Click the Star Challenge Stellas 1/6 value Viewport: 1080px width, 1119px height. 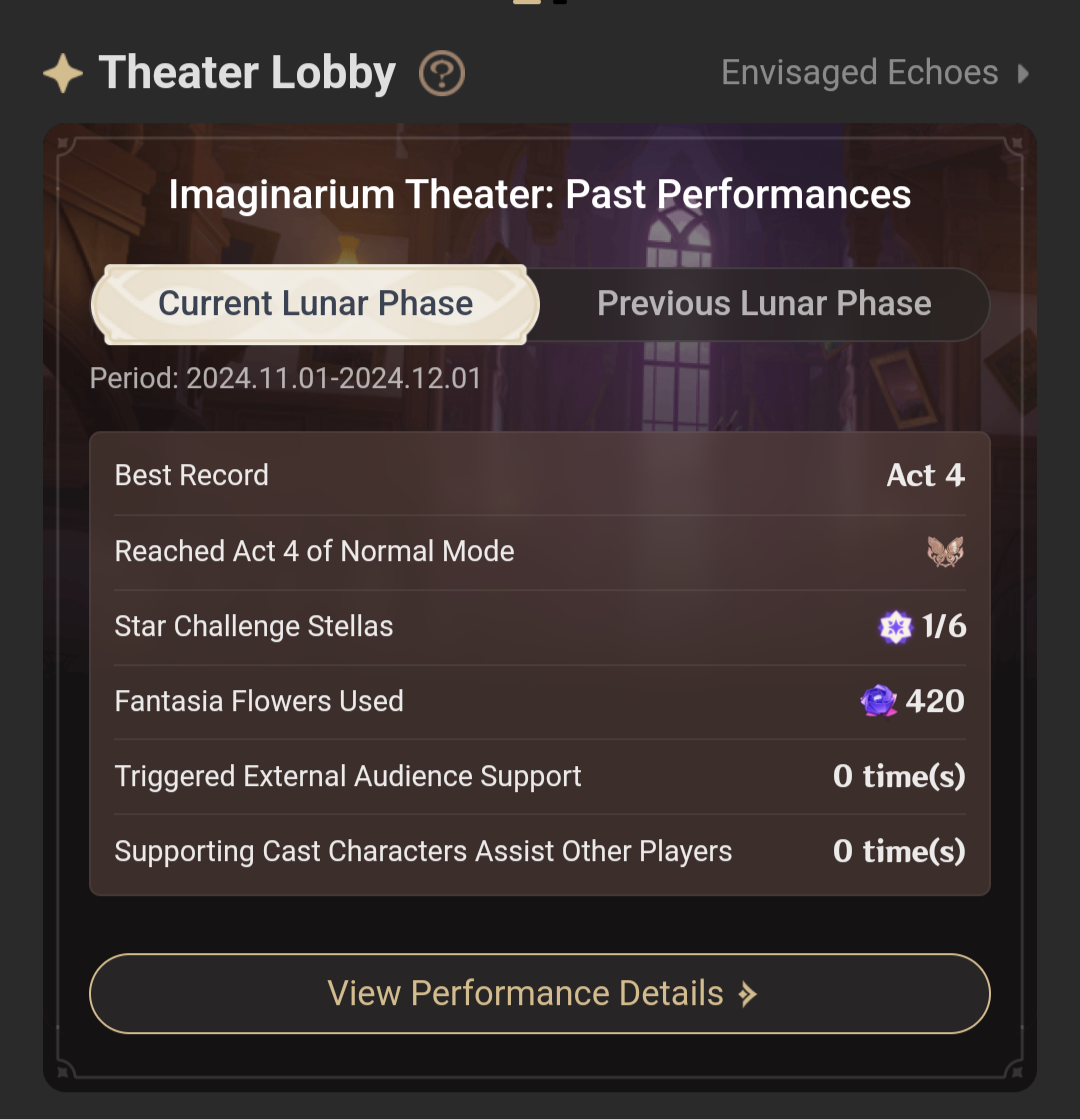(x=944, y=627)
